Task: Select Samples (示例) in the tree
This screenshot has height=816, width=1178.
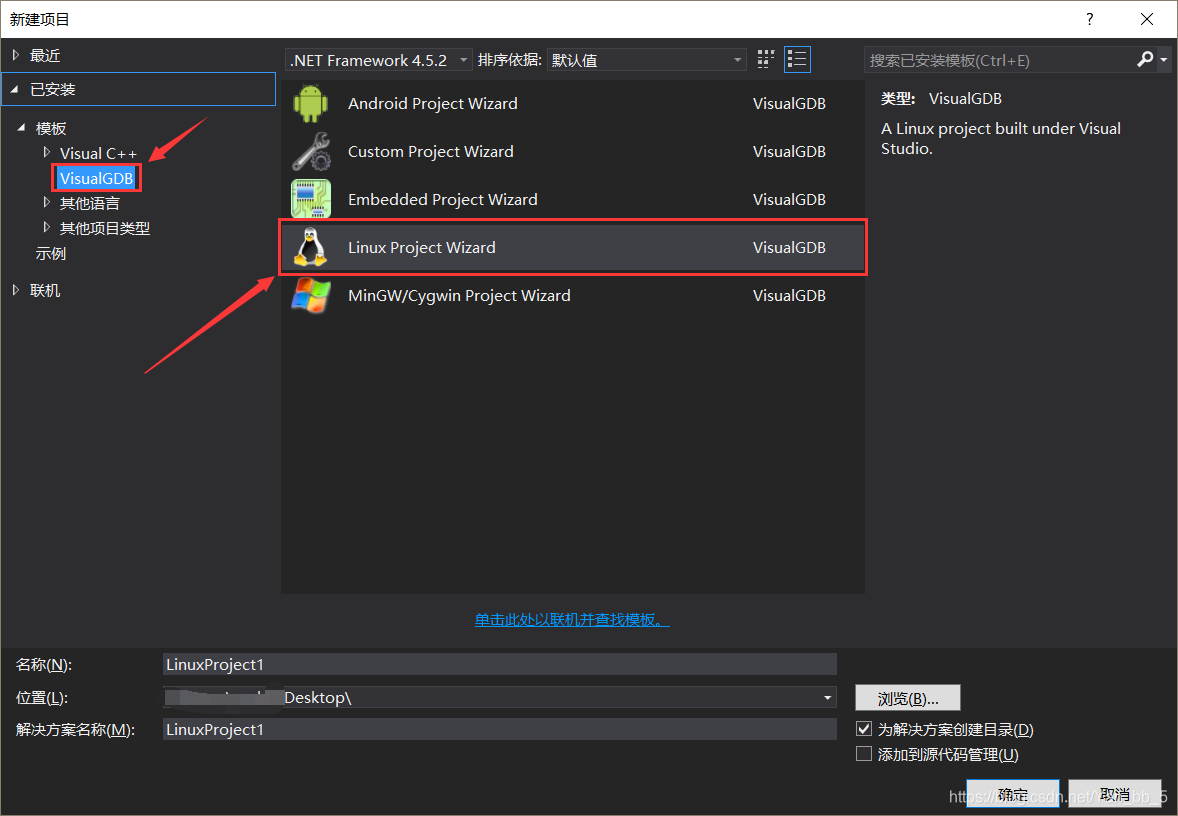Action: click(x=50, y=253)
